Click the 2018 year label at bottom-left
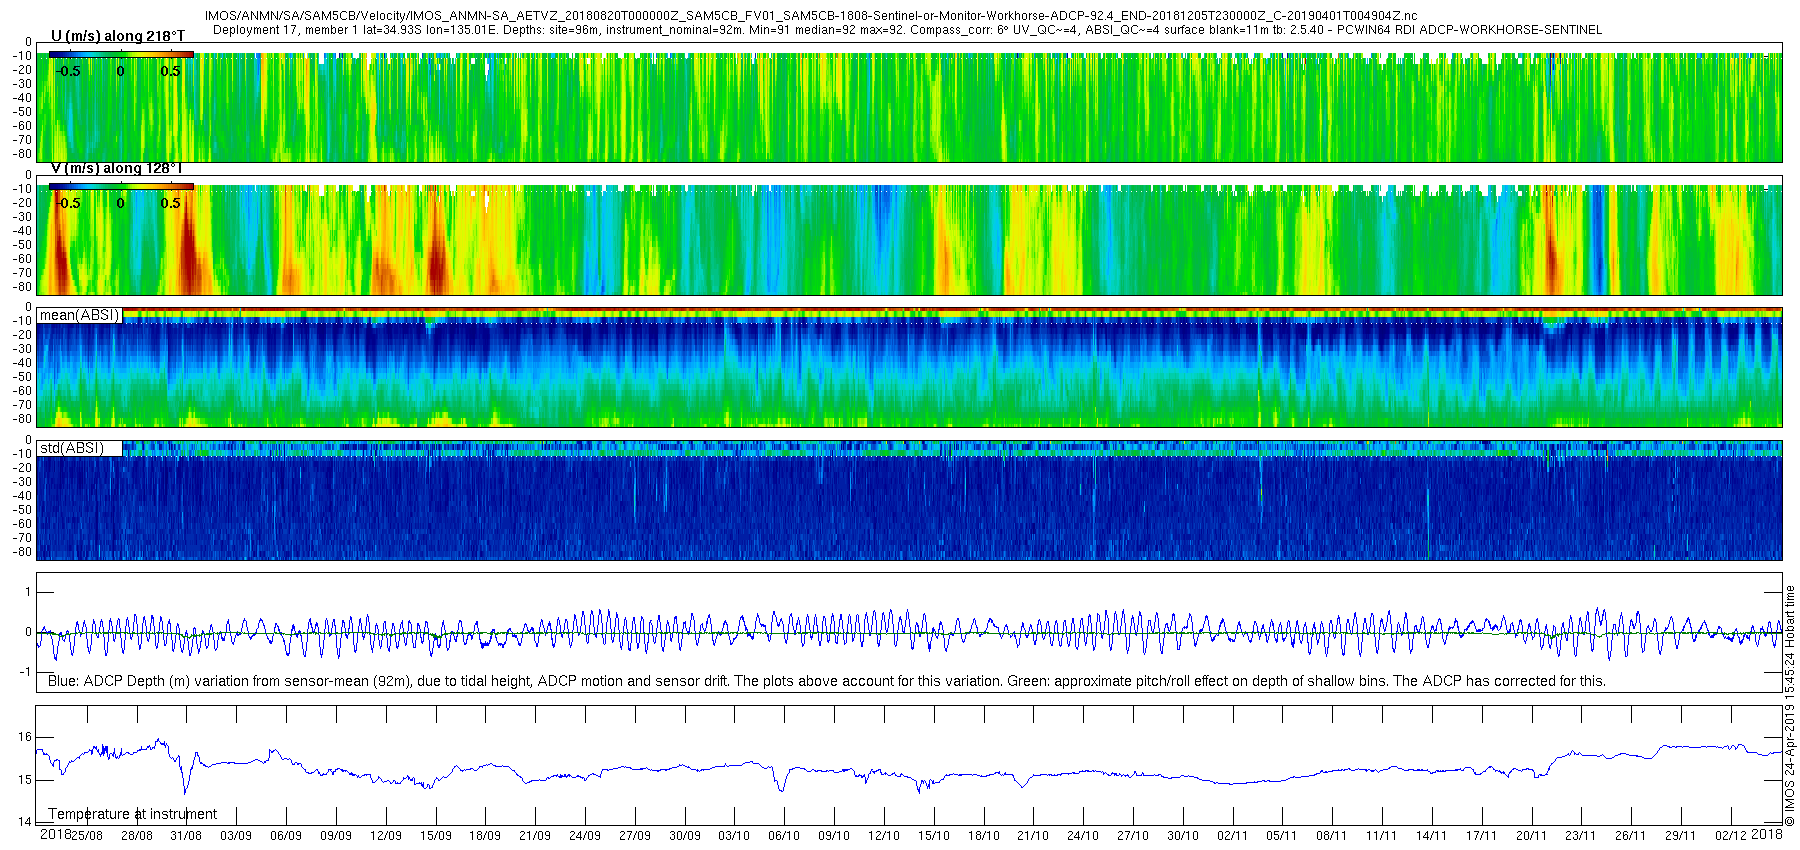This screenshot has height=850, width=1800. pos(55,834)
